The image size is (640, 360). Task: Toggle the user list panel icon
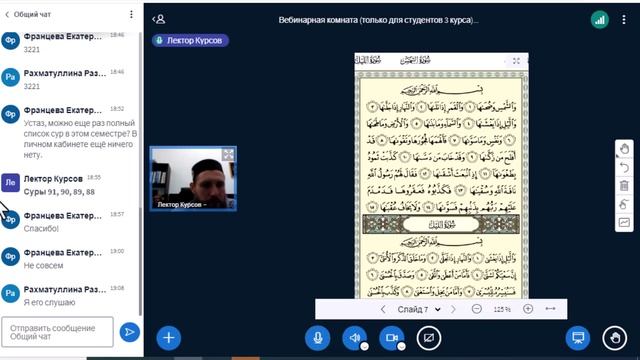pyautogui.click(x=159, y=19)
